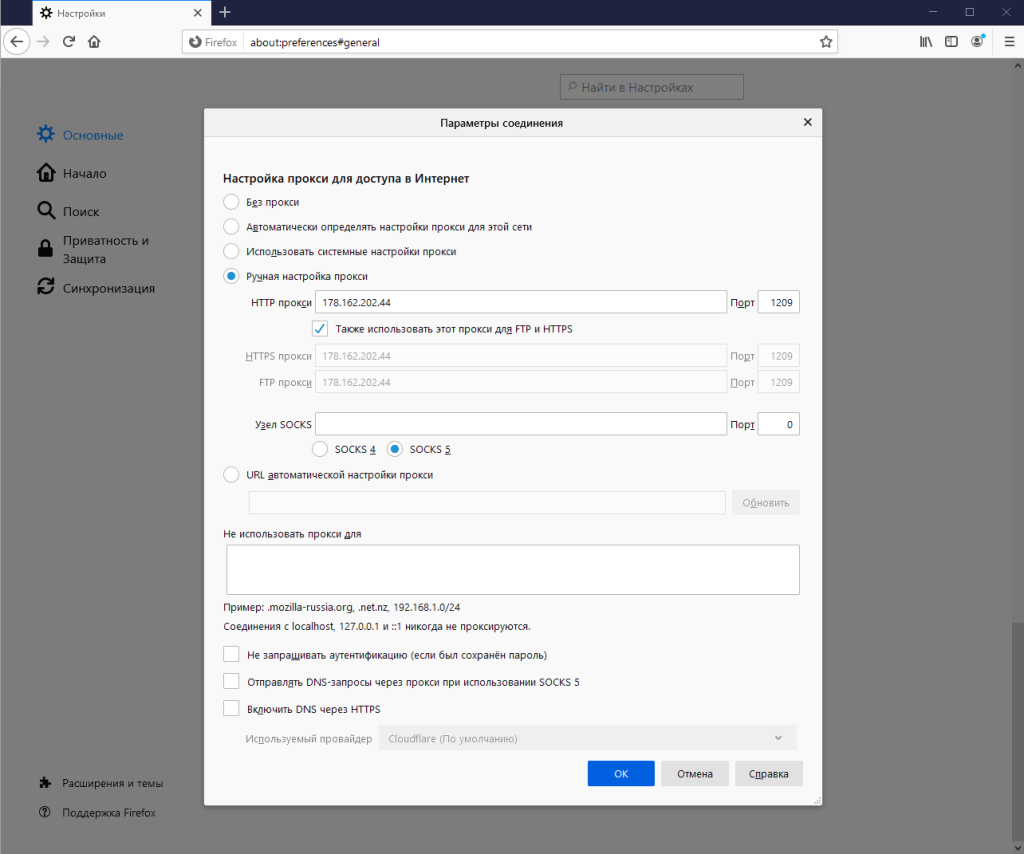Open a new tab with plus icon

(x=225, y=12)
